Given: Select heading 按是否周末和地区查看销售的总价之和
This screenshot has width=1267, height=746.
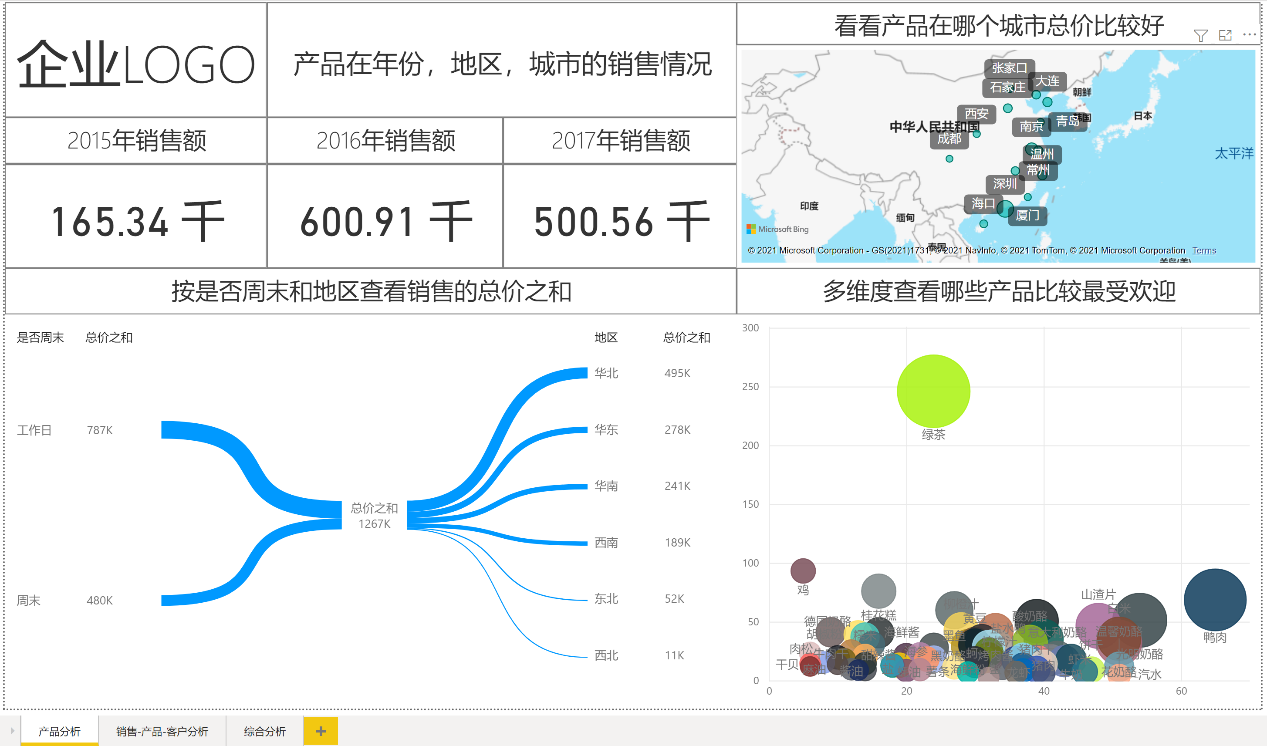Looking at the screenshot, I should tap(371, 291).
